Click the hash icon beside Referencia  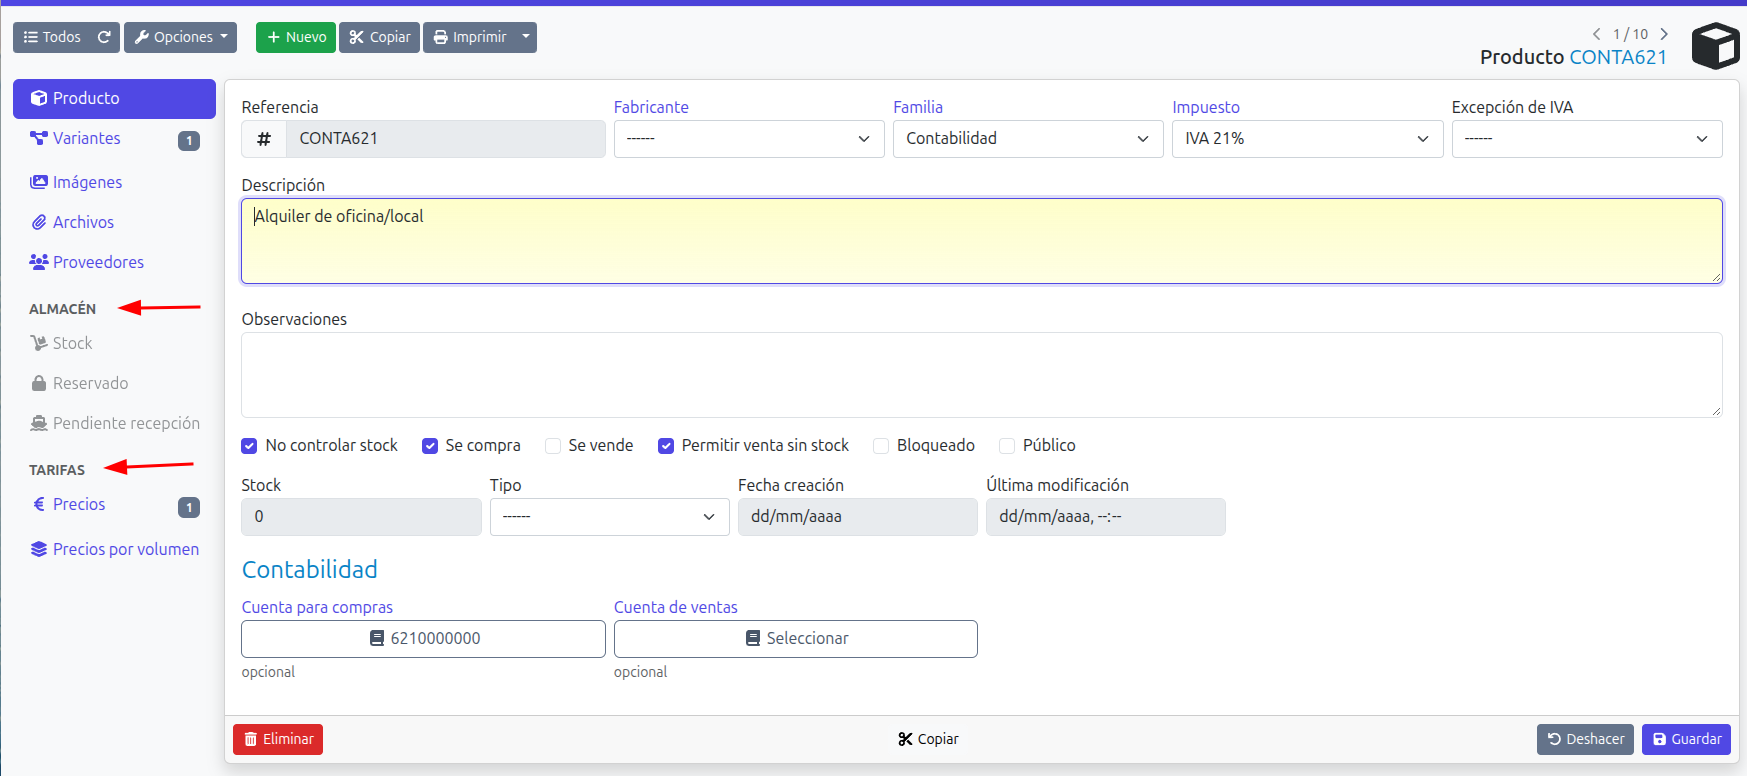264,139
